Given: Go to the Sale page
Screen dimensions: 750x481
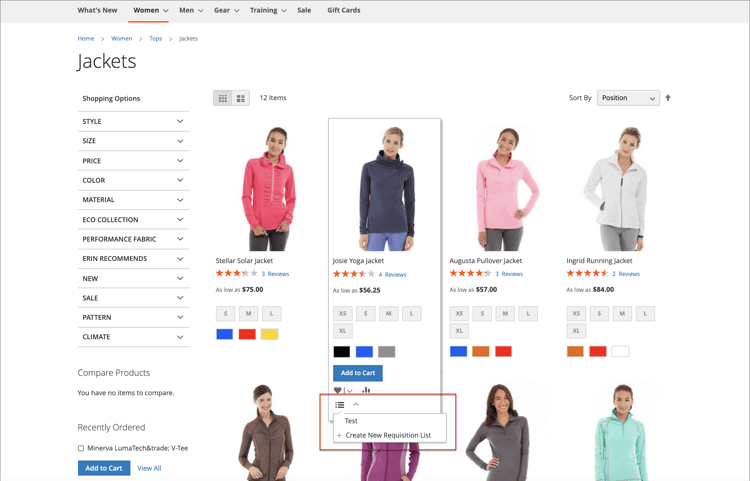Looking at the screenshot, I should (304, 10).
